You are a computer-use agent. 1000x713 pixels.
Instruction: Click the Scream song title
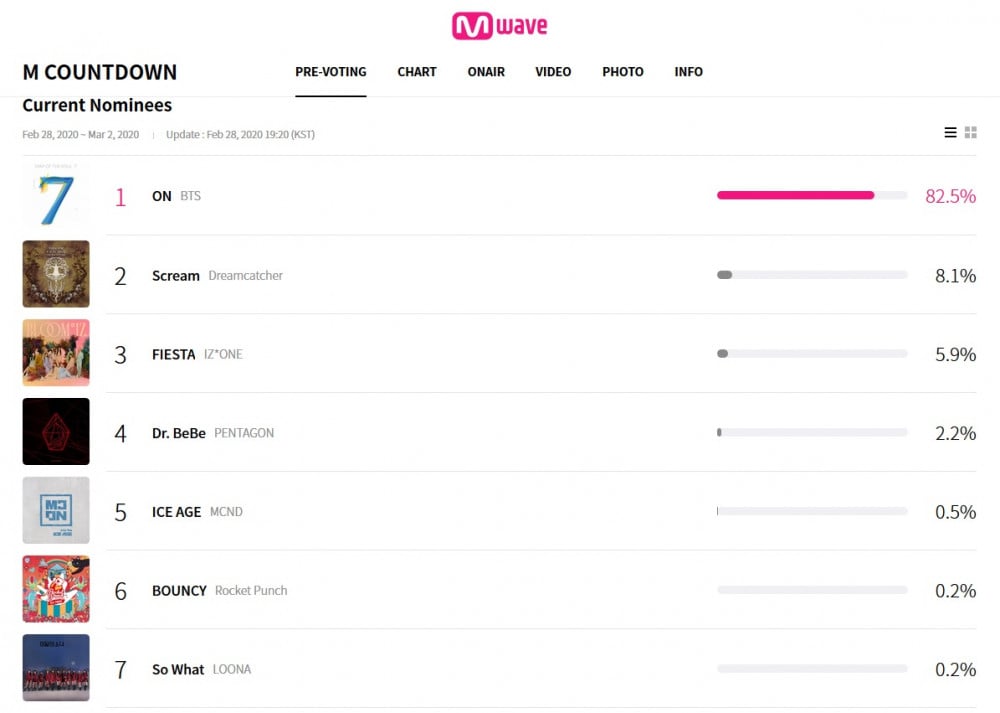(175, 276)
